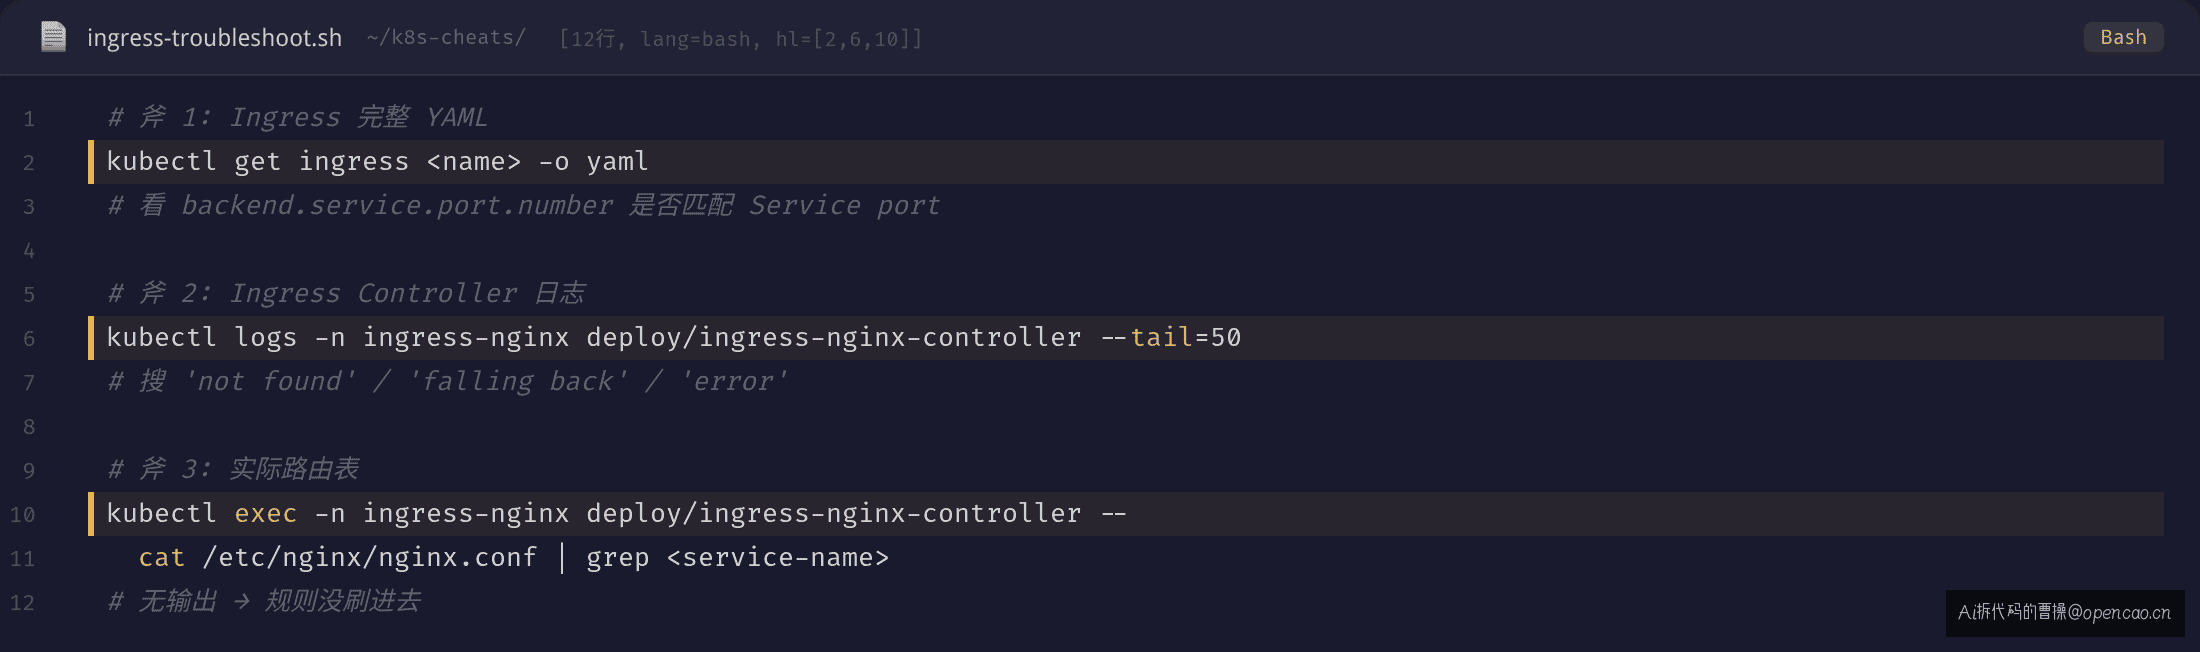Click the comment about backend.service.port.number
2200x652 pixels.
tap(524, 206)
